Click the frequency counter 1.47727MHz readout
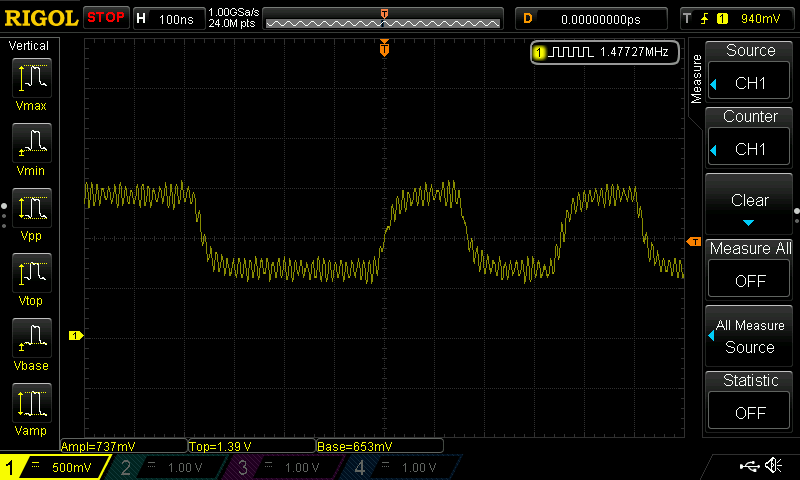Viewport: 800px width, 480px height. [634, 52]
